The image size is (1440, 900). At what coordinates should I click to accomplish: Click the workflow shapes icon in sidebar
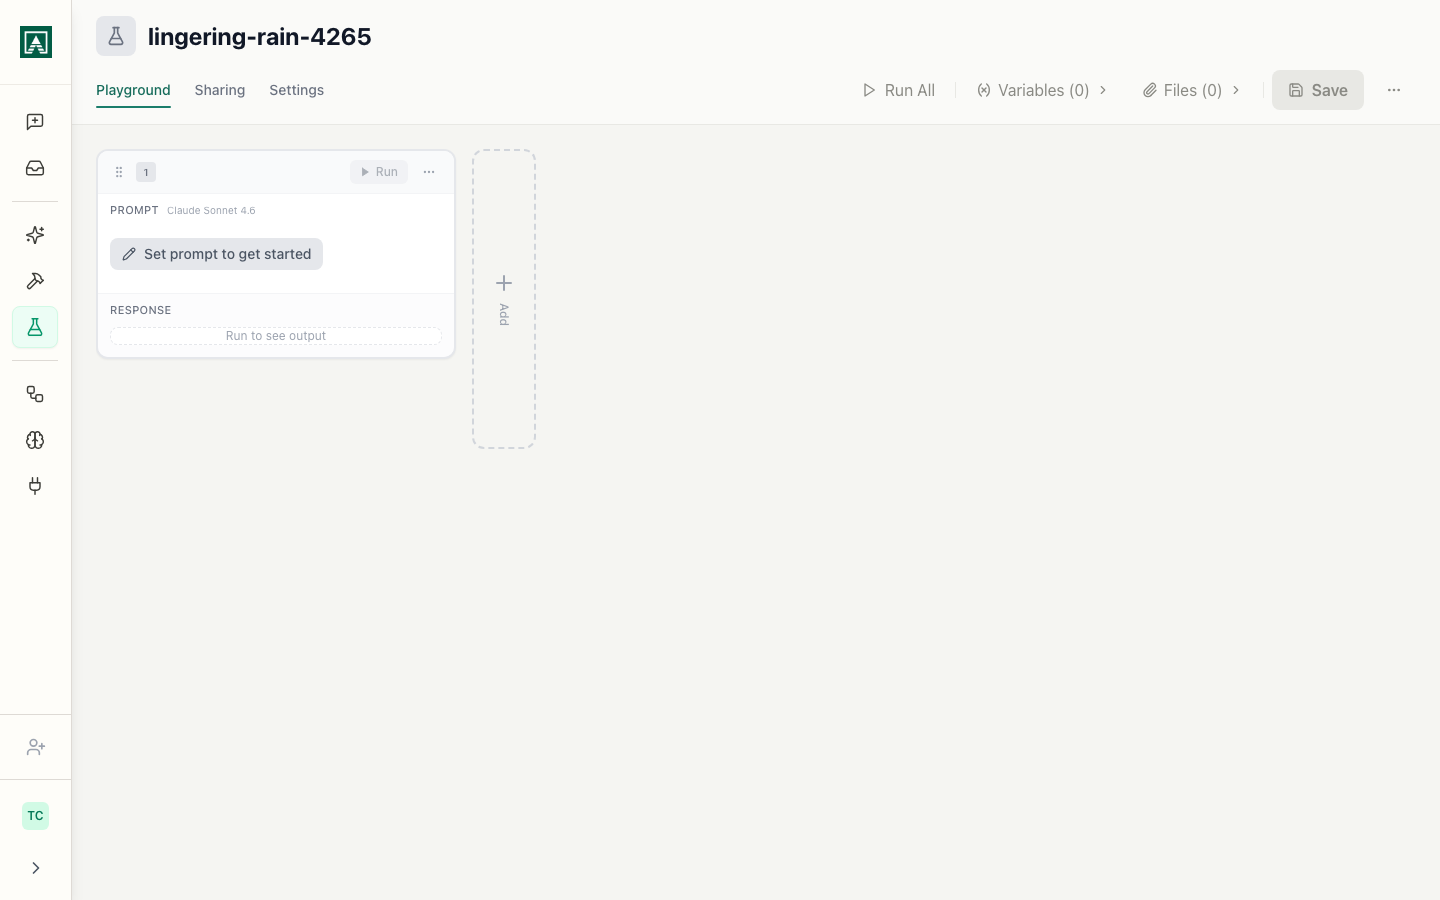point(35,394)
